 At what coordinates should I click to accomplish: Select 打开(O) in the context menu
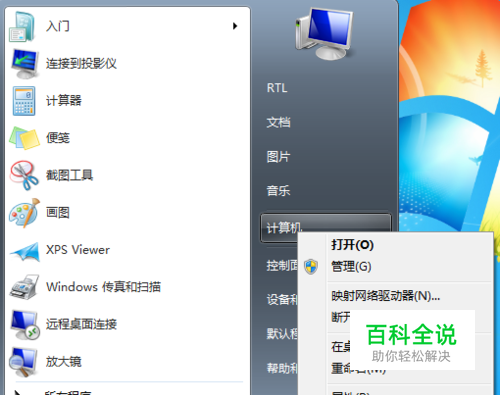(352, 245)
